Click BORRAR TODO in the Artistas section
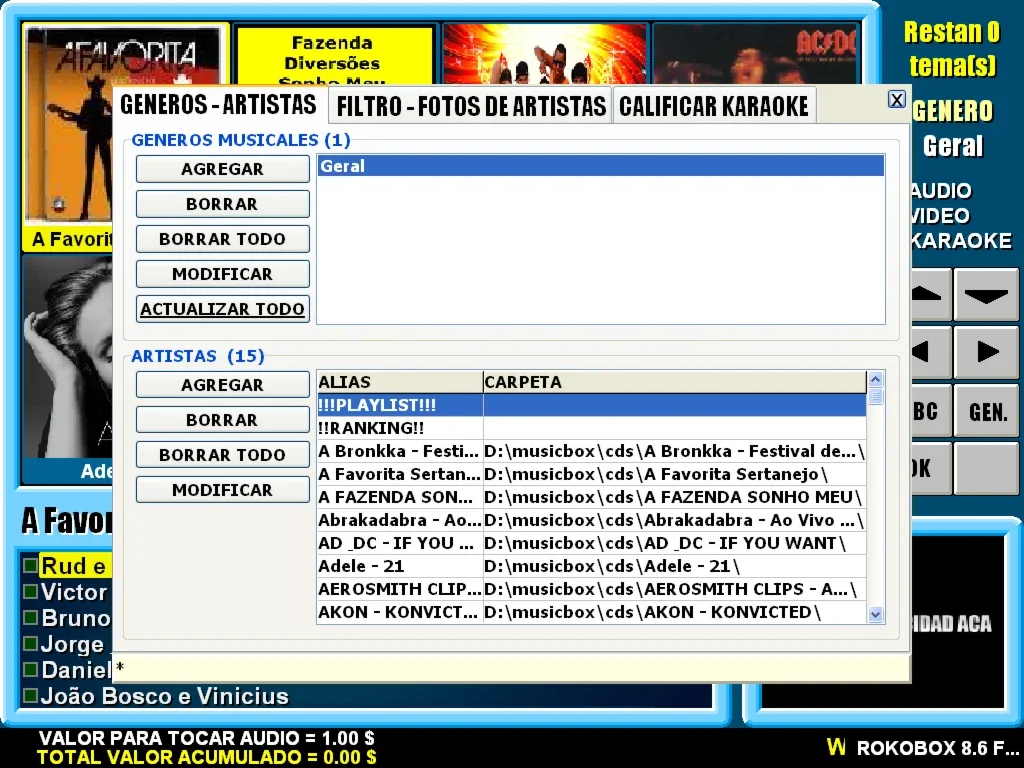The image size is (1024, 768). click(223, 455)
